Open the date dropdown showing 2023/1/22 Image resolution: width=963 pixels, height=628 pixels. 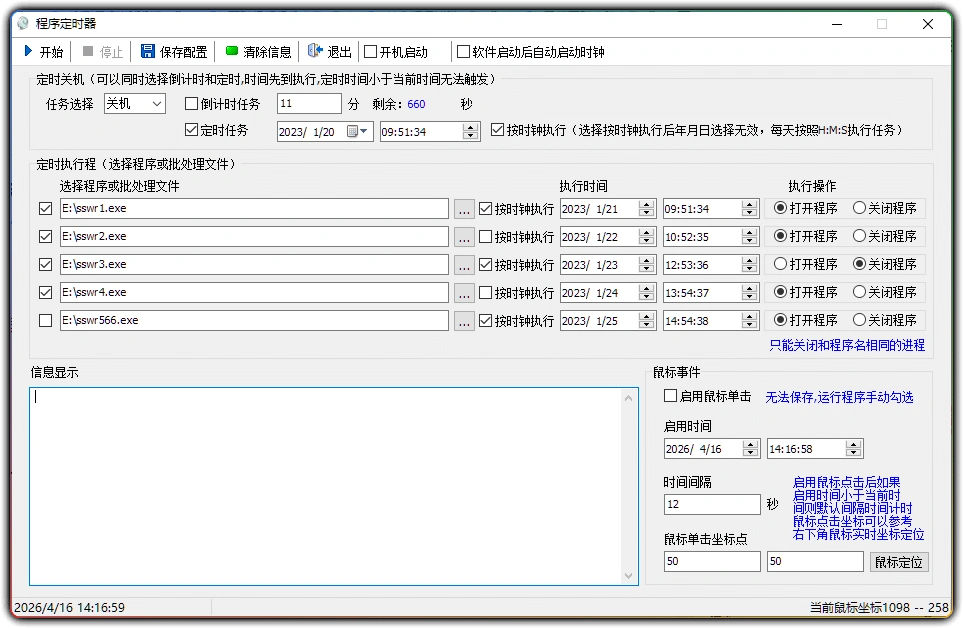pos(645,236)
